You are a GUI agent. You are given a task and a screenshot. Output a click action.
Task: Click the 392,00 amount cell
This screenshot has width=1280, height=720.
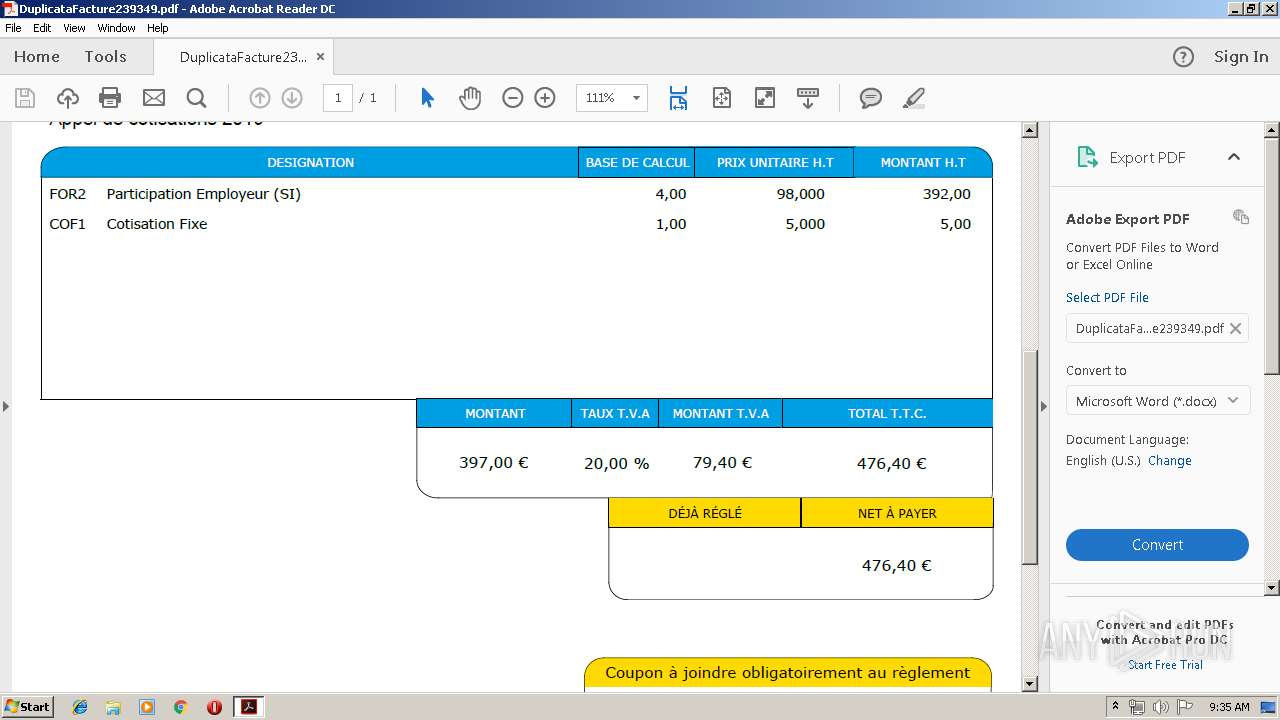pyautogui.click(x=946, y=194)
